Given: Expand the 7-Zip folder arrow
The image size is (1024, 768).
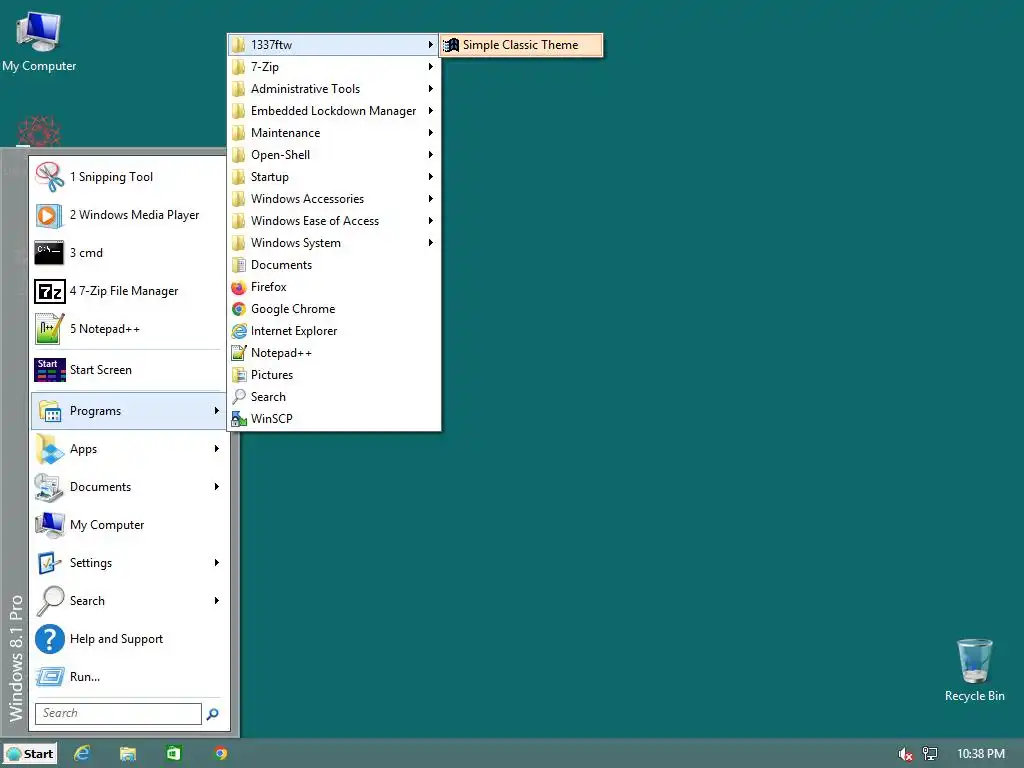Looking at the screenshot, I should pos(430,67).
